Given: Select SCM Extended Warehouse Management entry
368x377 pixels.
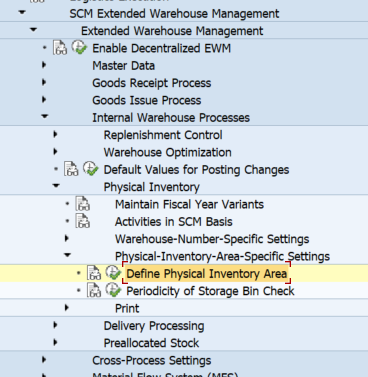Looking at the screenshot, I should (174, 14).
